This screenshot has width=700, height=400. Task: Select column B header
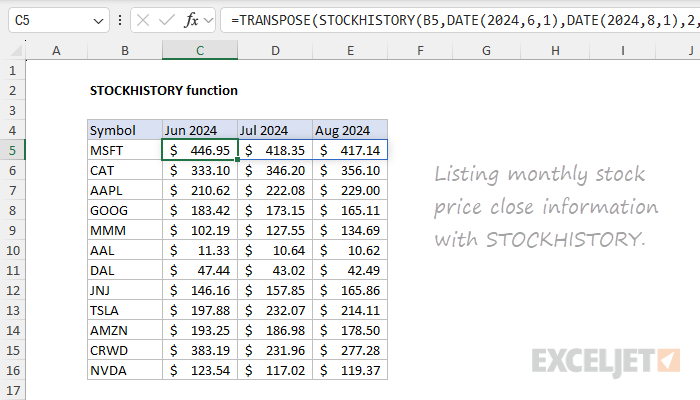tap(125, 50)
